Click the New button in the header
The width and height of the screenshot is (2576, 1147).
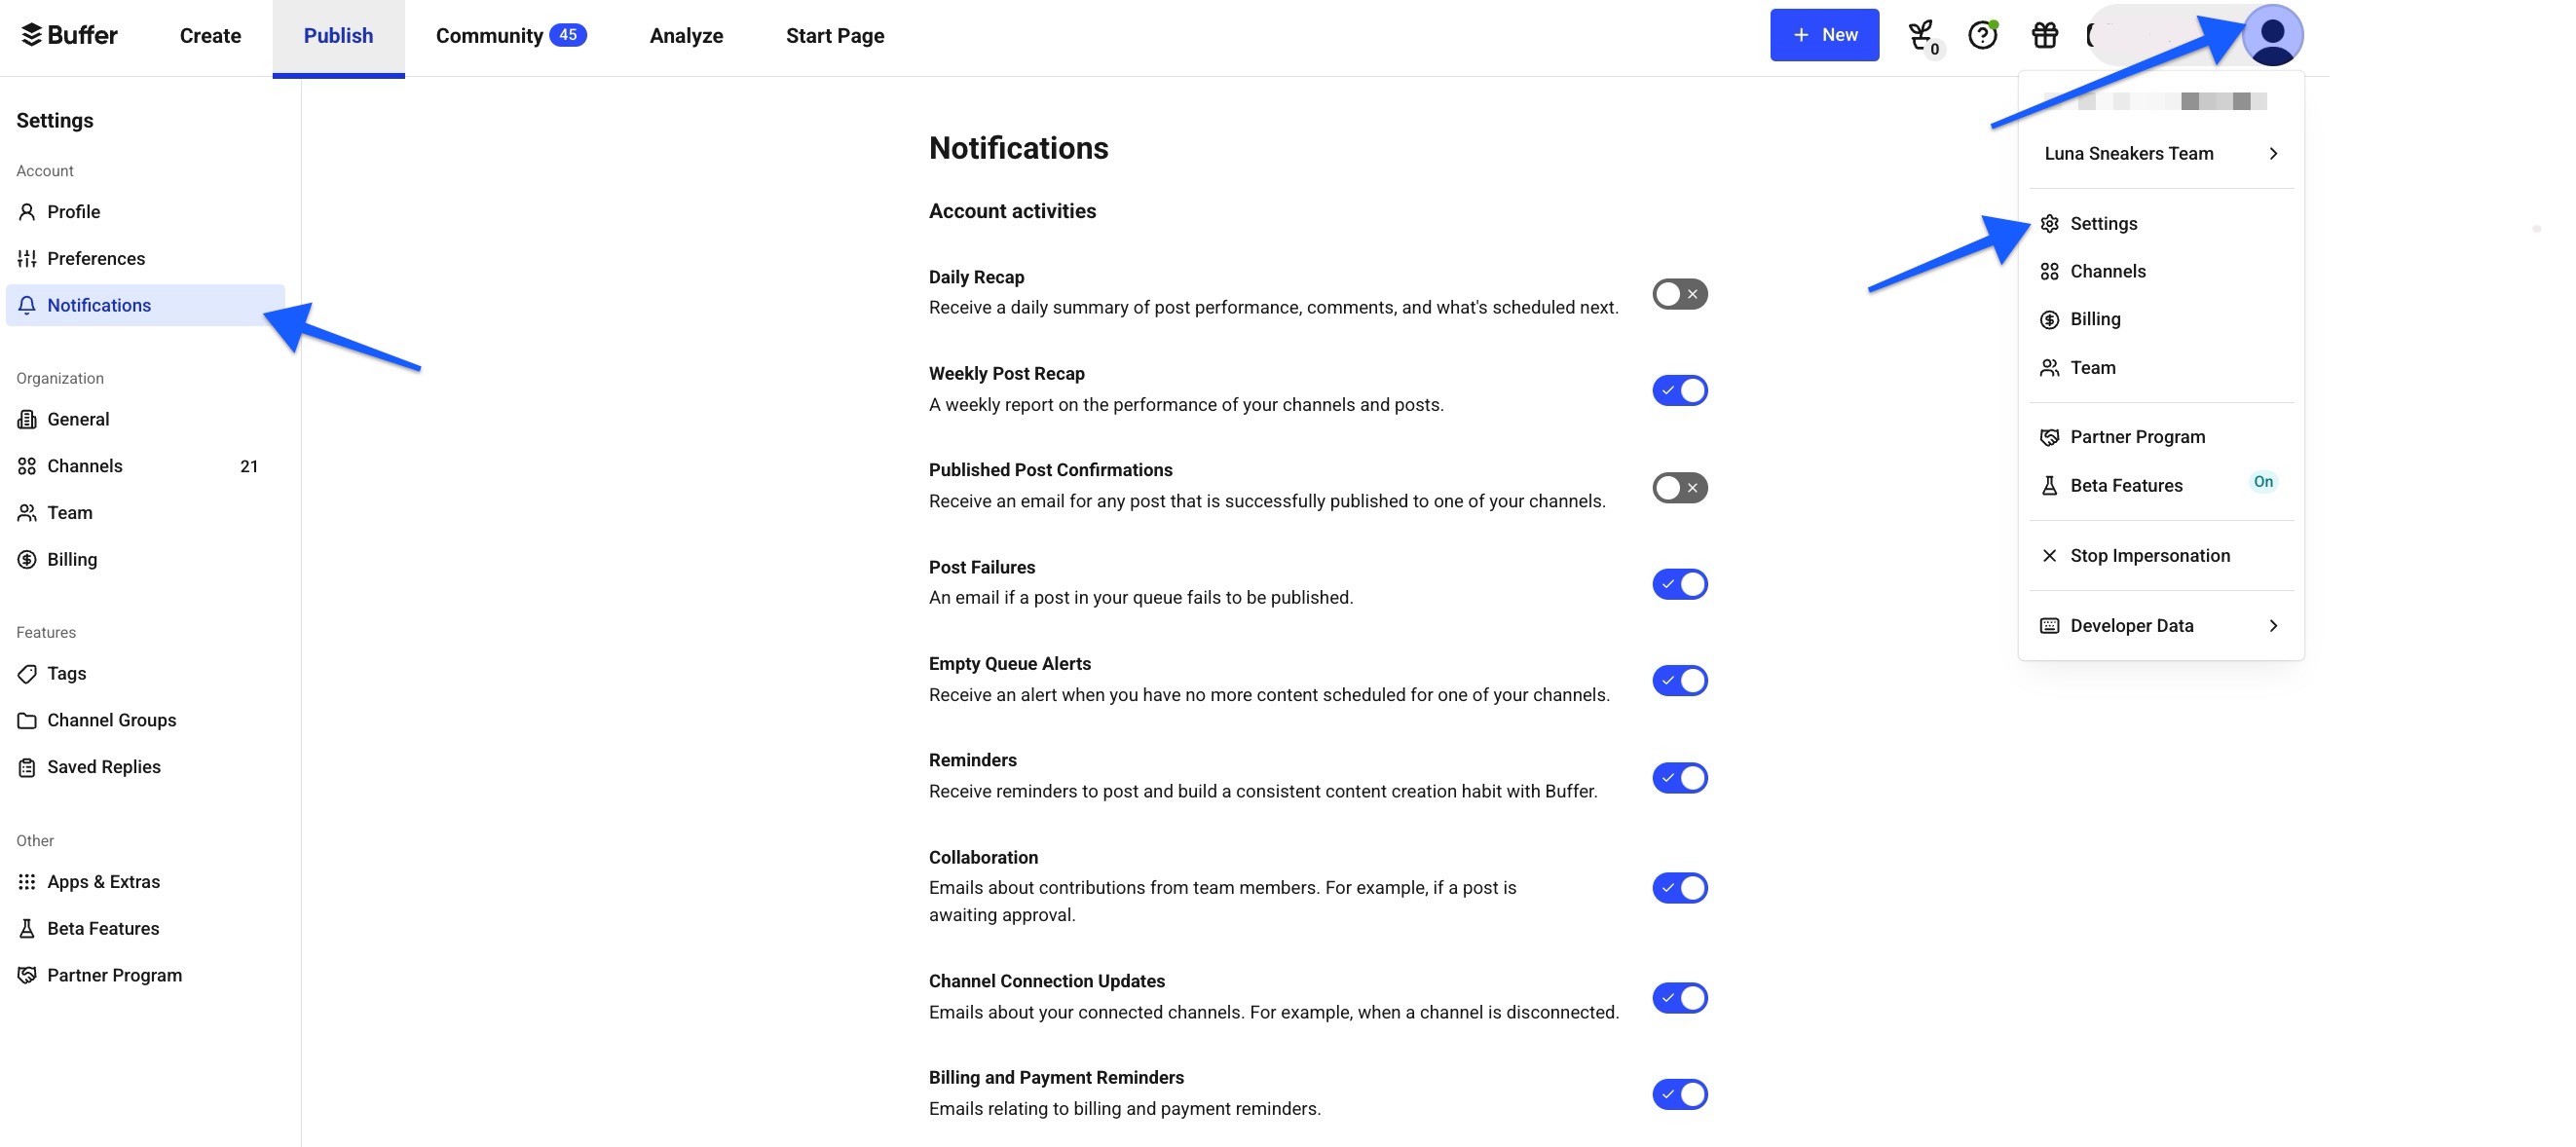1824,34
